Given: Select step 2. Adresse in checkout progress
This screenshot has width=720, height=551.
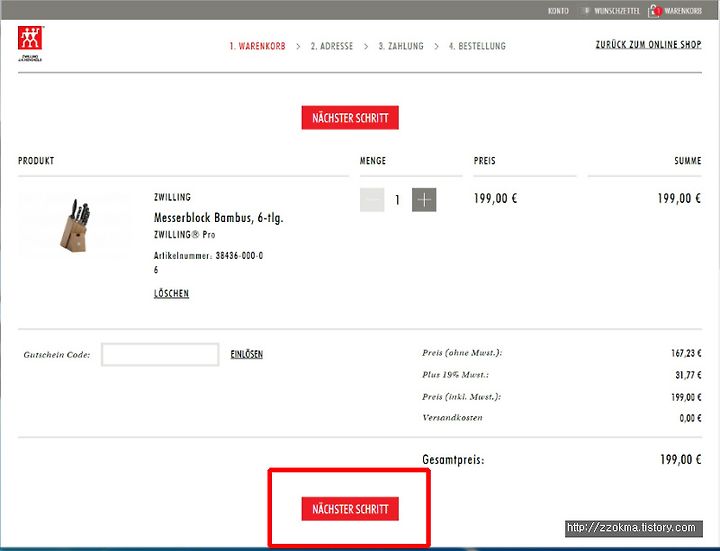Looking at the screenshot, I should (x=332, y=46).
